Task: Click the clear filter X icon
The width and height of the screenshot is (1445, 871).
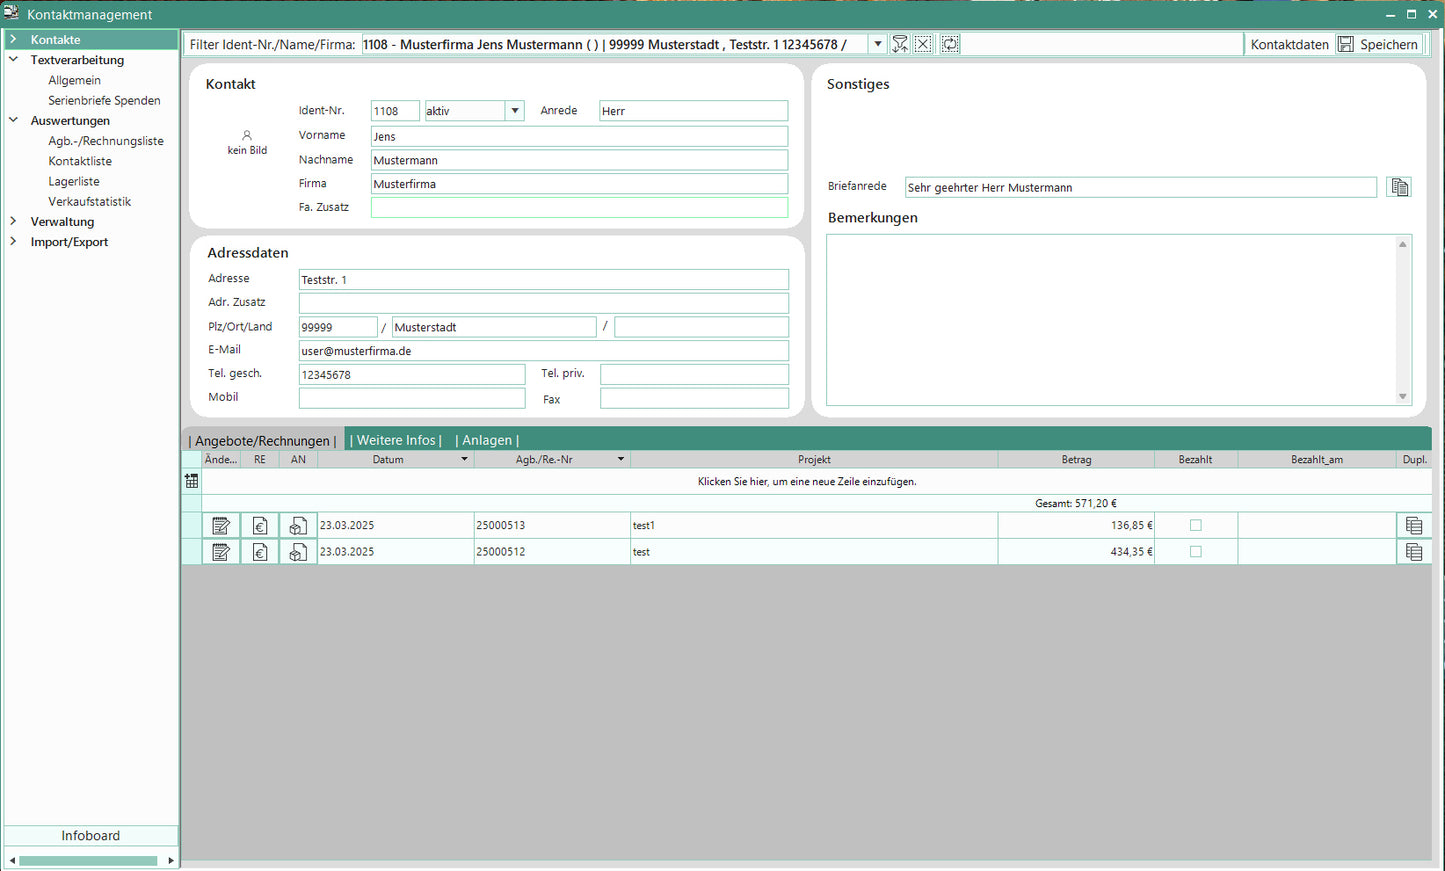Action: [x=924, y=44]
